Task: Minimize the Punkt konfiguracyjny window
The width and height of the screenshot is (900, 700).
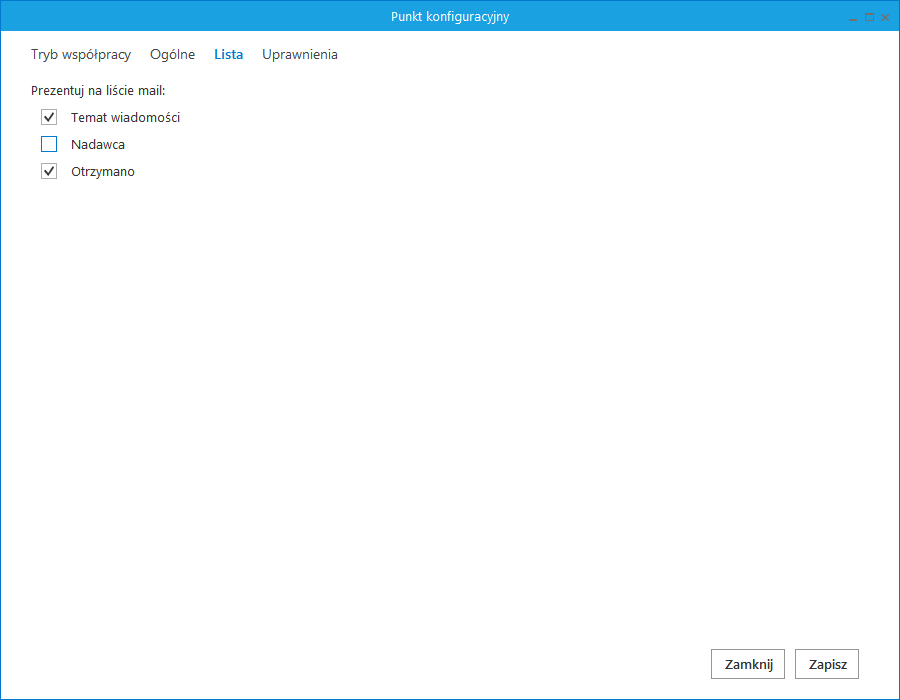Action: click(853, 18)
